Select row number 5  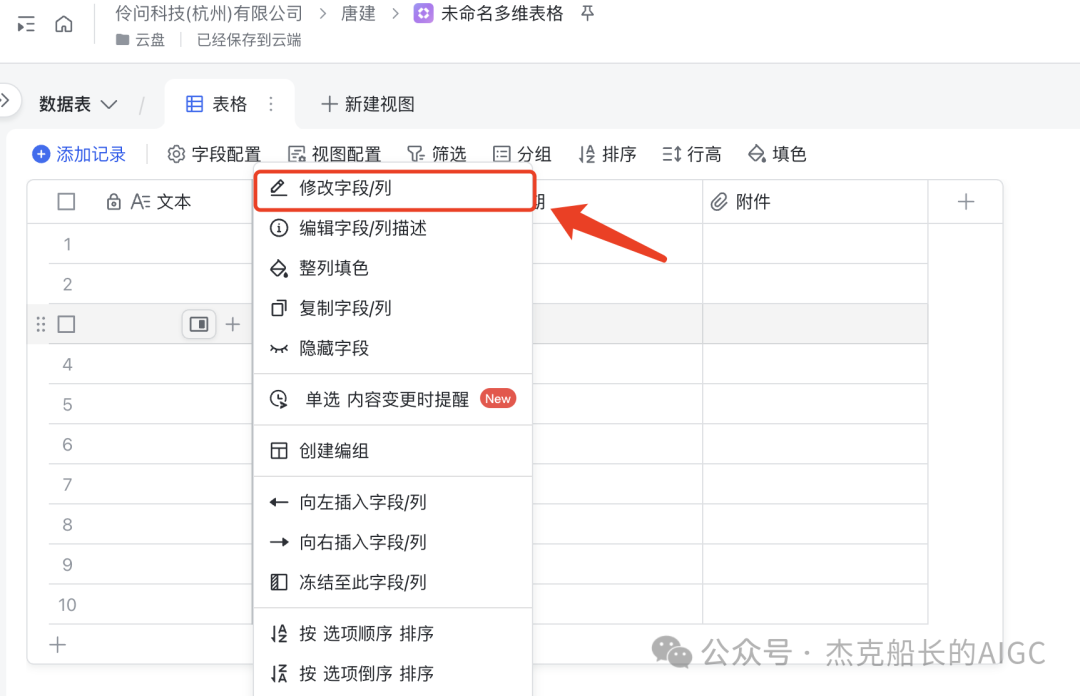click(x=68, y=405)
